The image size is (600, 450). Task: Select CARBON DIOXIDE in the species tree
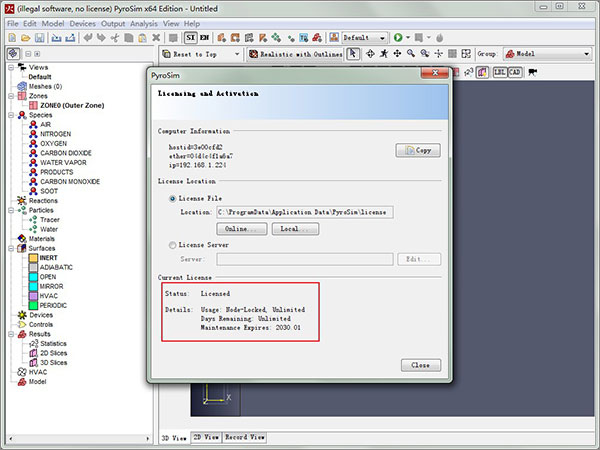click(x=66, y=153)
